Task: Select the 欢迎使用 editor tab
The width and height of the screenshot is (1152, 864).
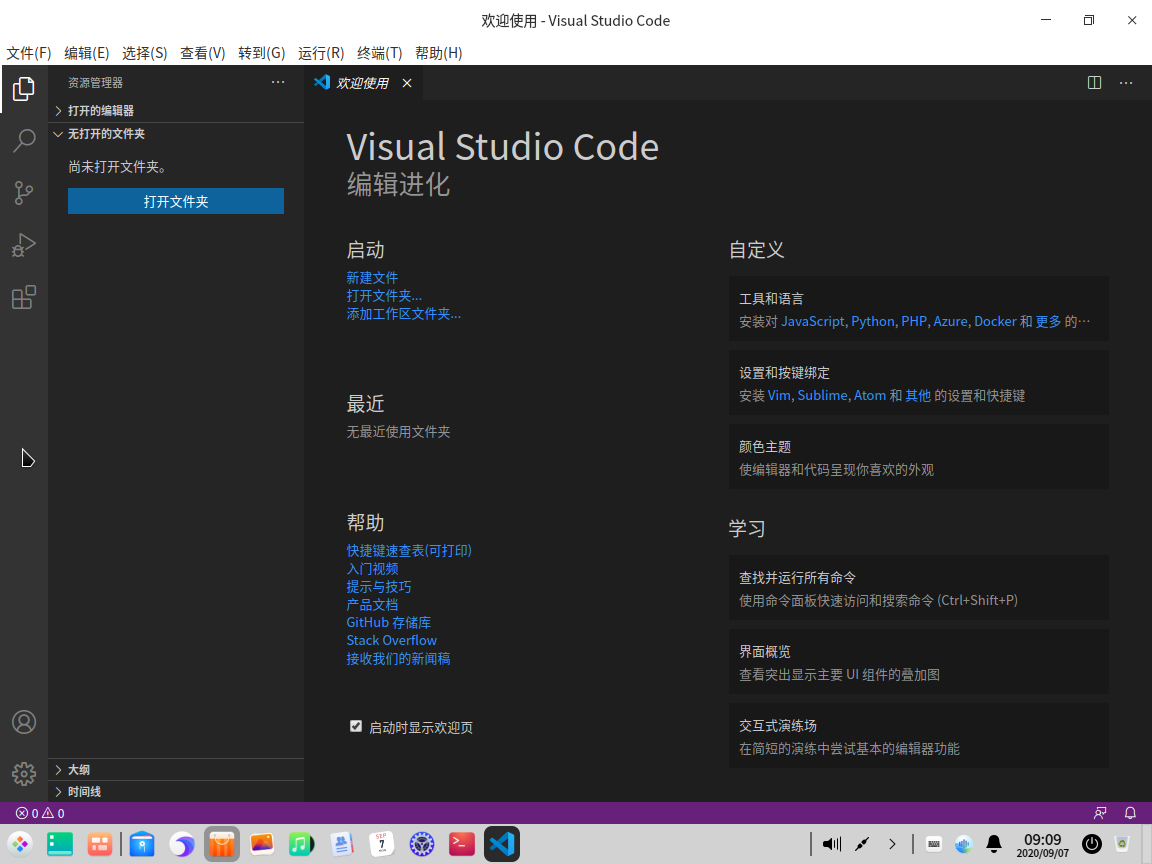Action: click(x=363, y=83)
